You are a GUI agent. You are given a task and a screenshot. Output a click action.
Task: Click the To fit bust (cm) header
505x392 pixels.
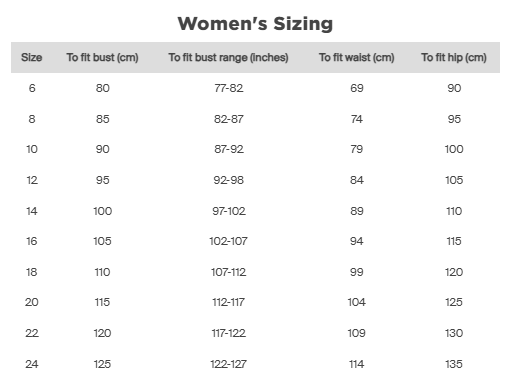[102, 57]
